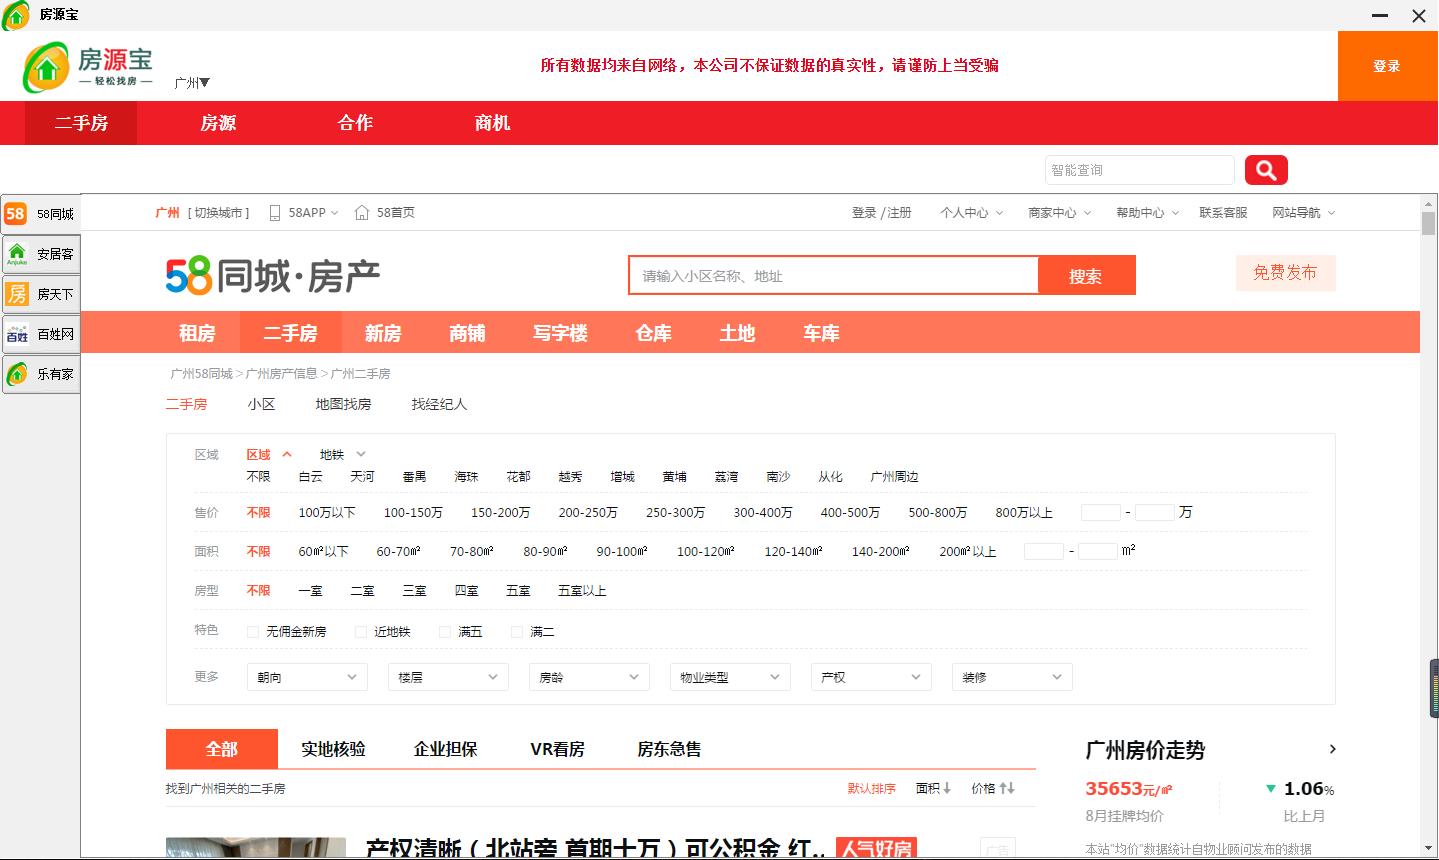Open the 网站导航 dropdown menu

coord(1303,213)
